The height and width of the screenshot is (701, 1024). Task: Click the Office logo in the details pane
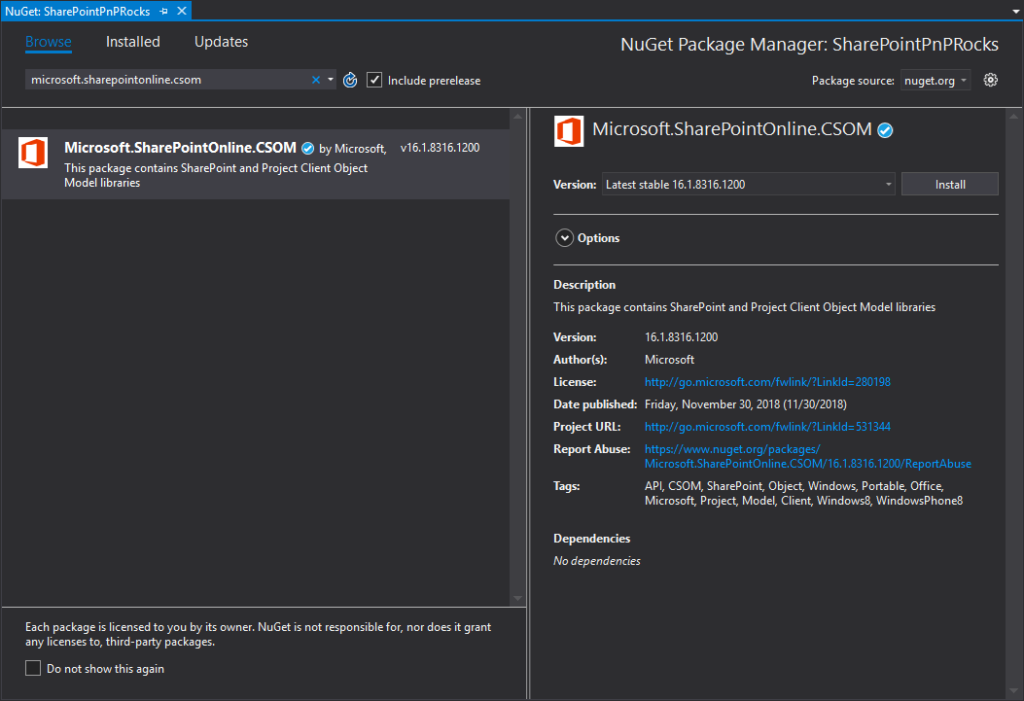(x=569, y=131)
